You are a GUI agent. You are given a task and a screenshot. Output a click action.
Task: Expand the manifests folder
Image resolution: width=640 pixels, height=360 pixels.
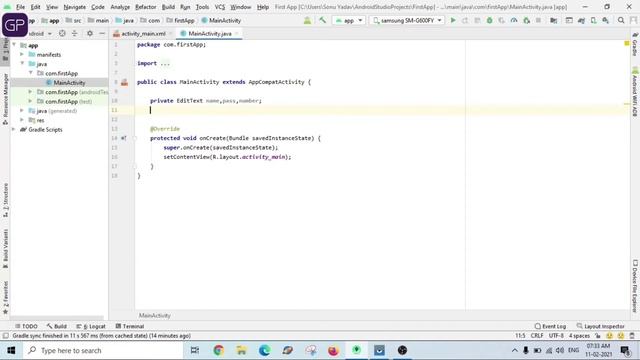pyautogui.click(x=22, y=54)
